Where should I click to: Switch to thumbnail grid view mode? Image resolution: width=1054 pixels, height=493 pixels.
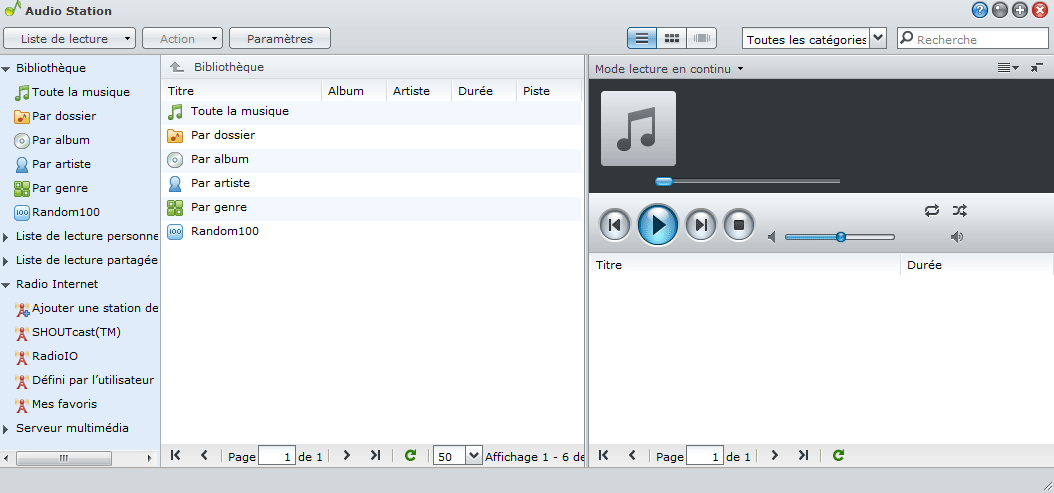click(x=672, y=38)
